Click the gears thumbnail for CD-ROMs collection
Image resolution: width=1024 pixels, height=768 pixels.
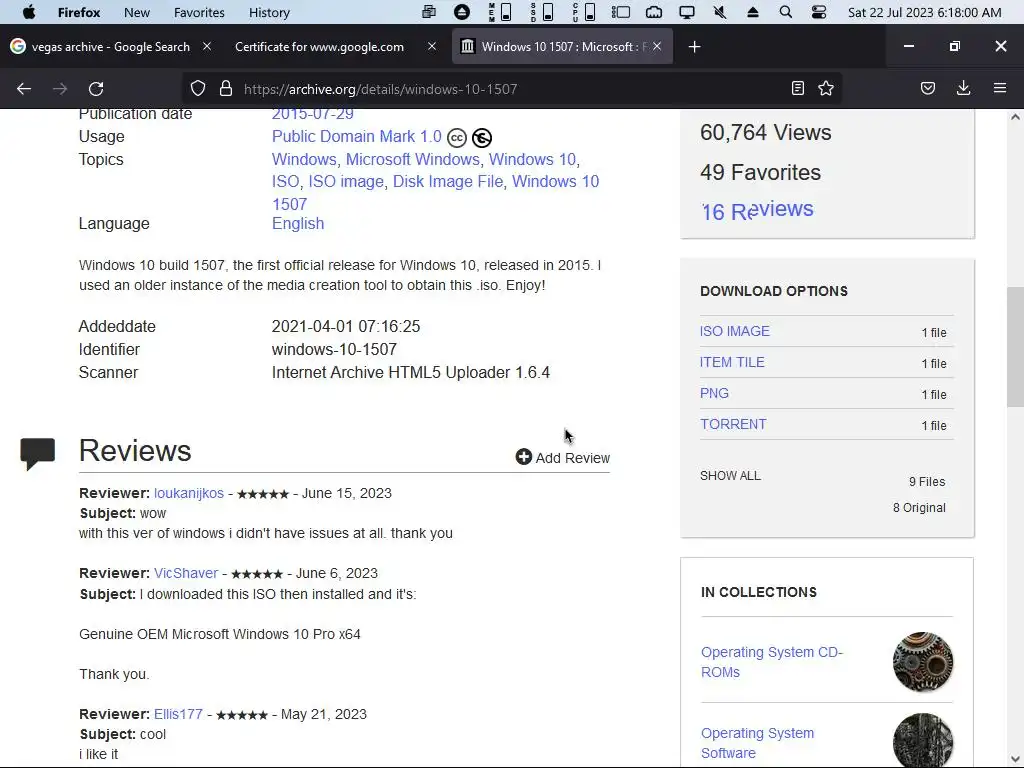tap(923, 662)
